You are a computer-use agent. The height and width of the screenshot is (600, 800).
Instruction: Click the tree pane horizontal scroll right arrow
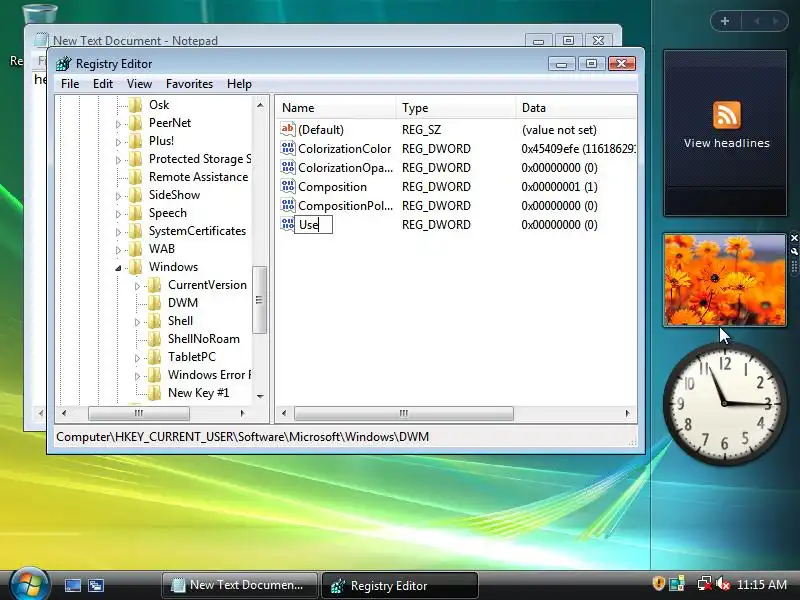(x=242, y=413)
